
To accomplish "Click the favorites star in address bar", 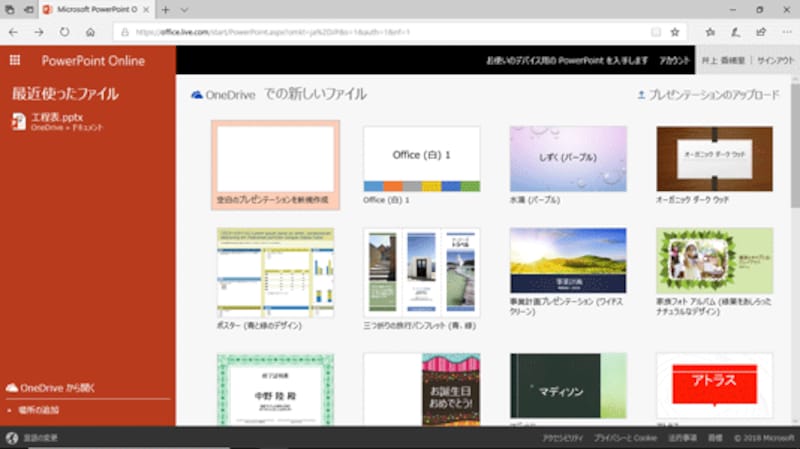I will click(675, 32).
